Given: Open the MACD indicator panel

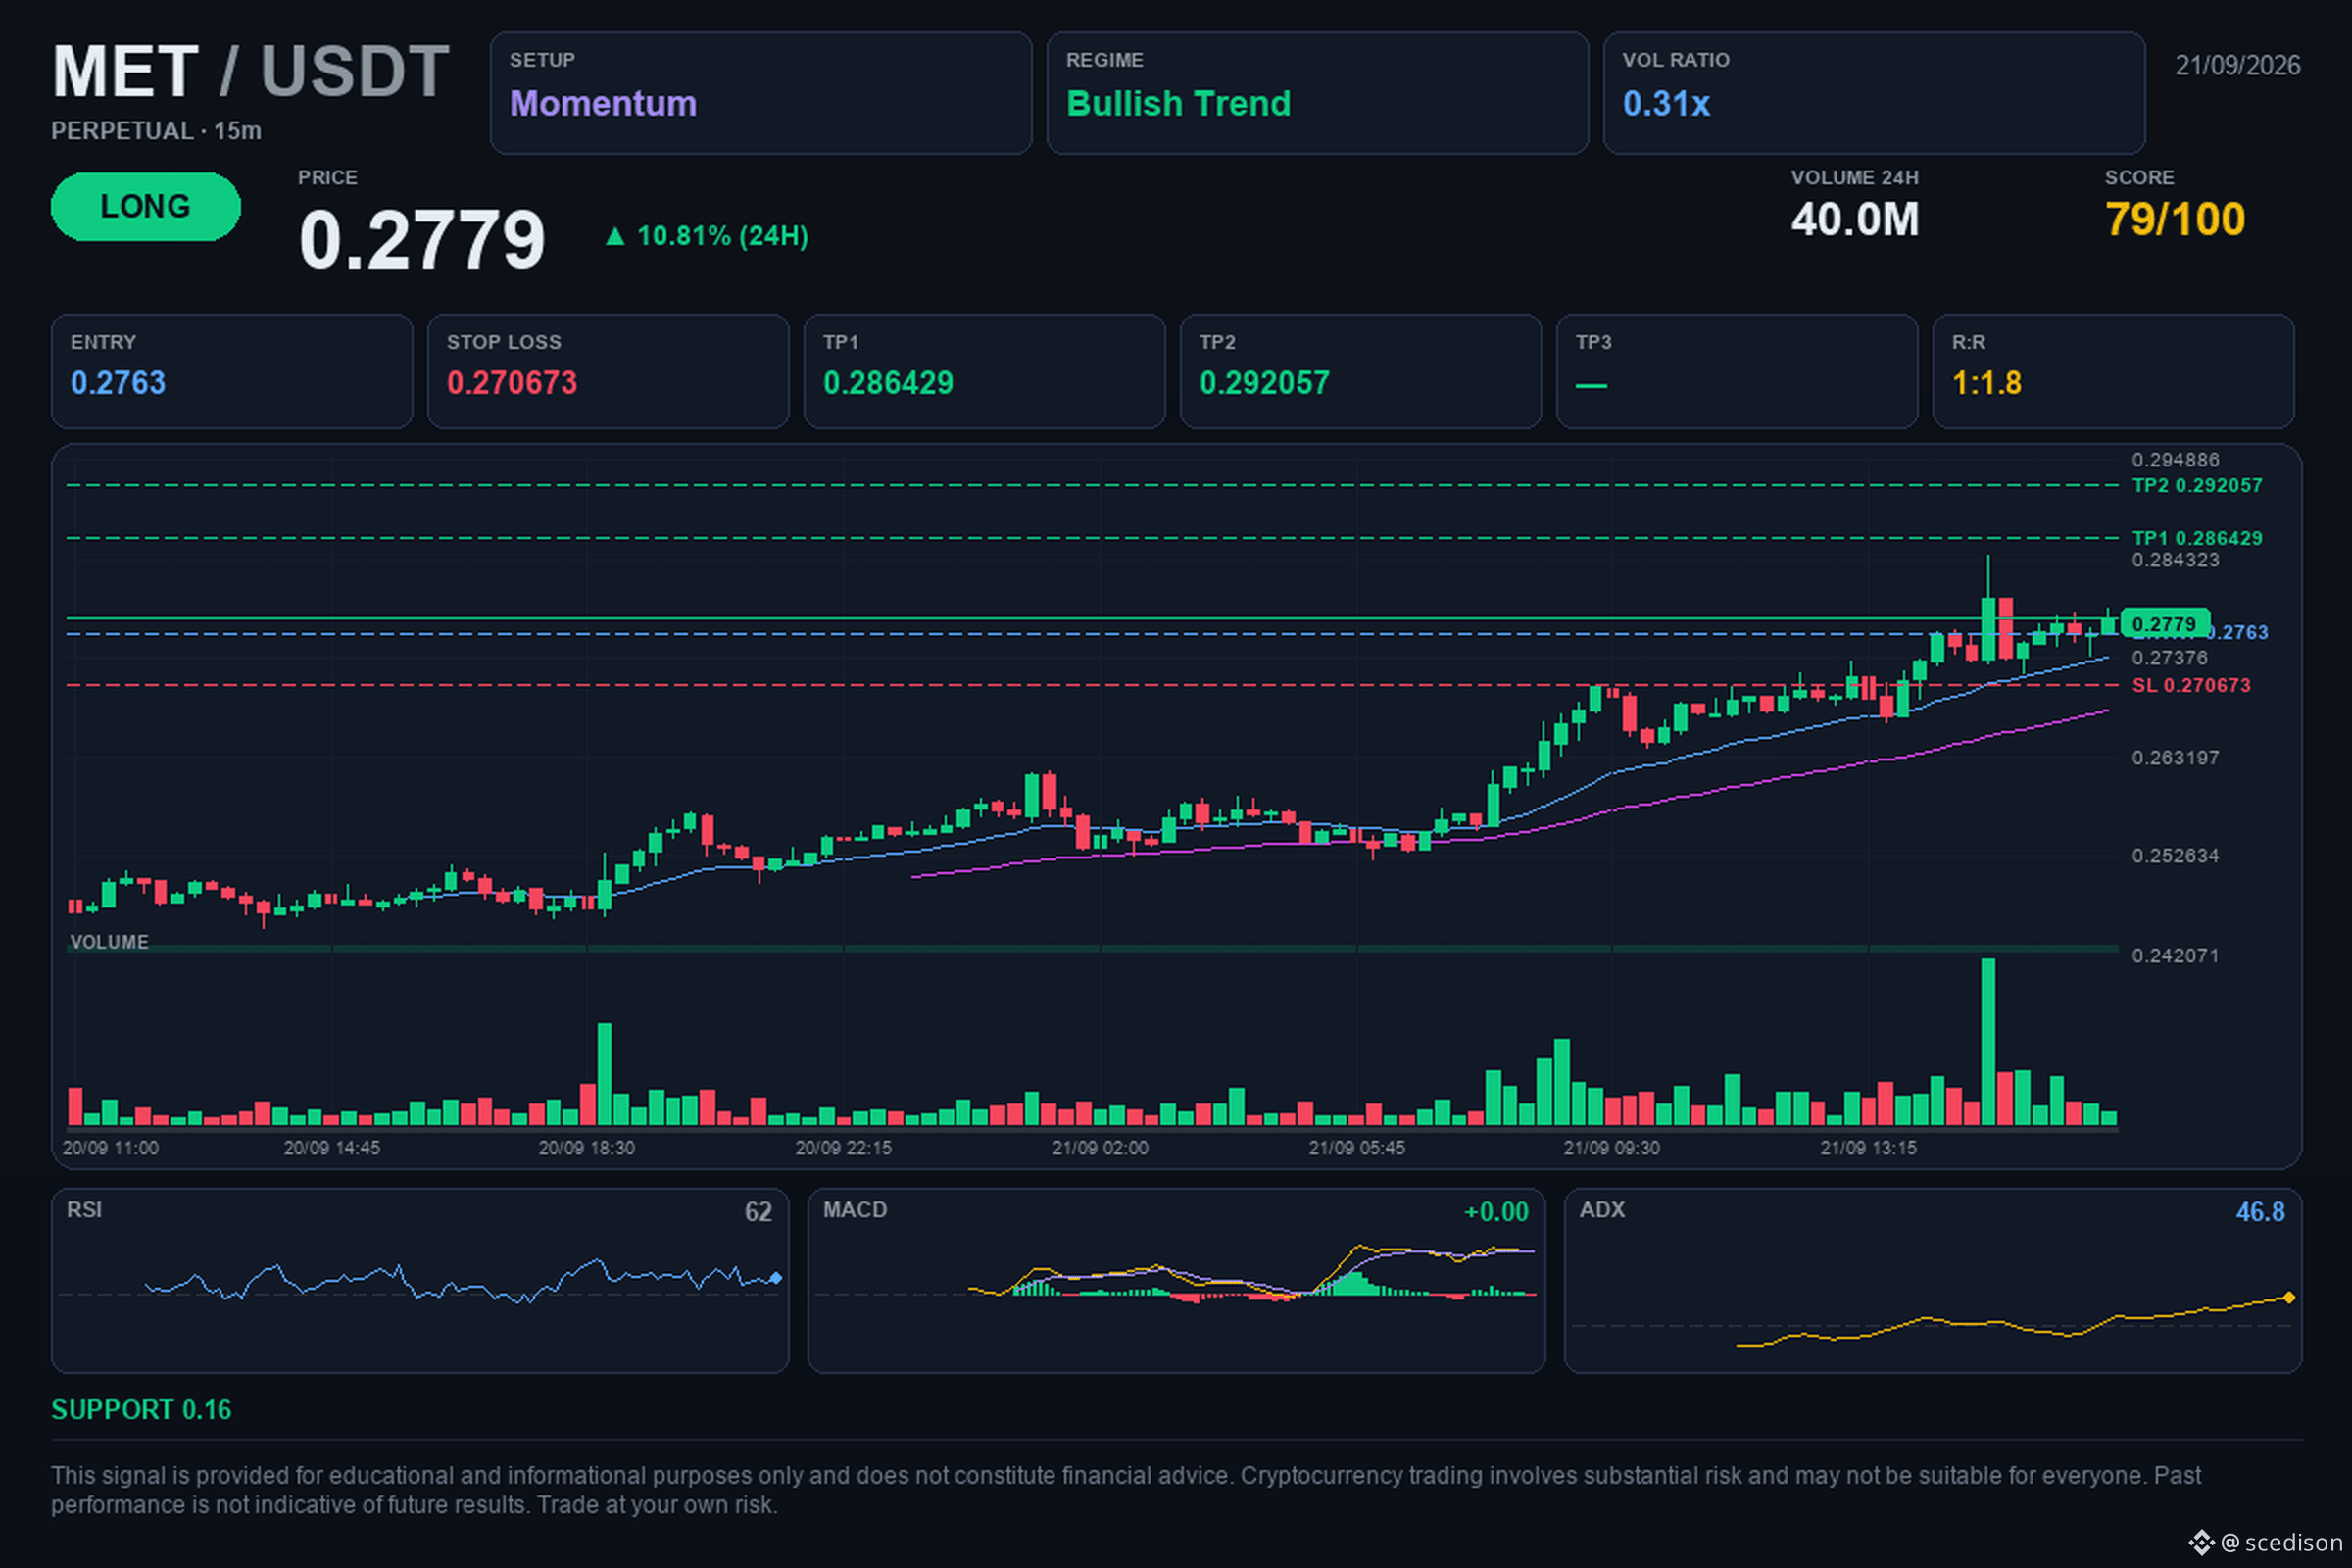Looking at the screenshot, I should (x=1176, y=1280).
